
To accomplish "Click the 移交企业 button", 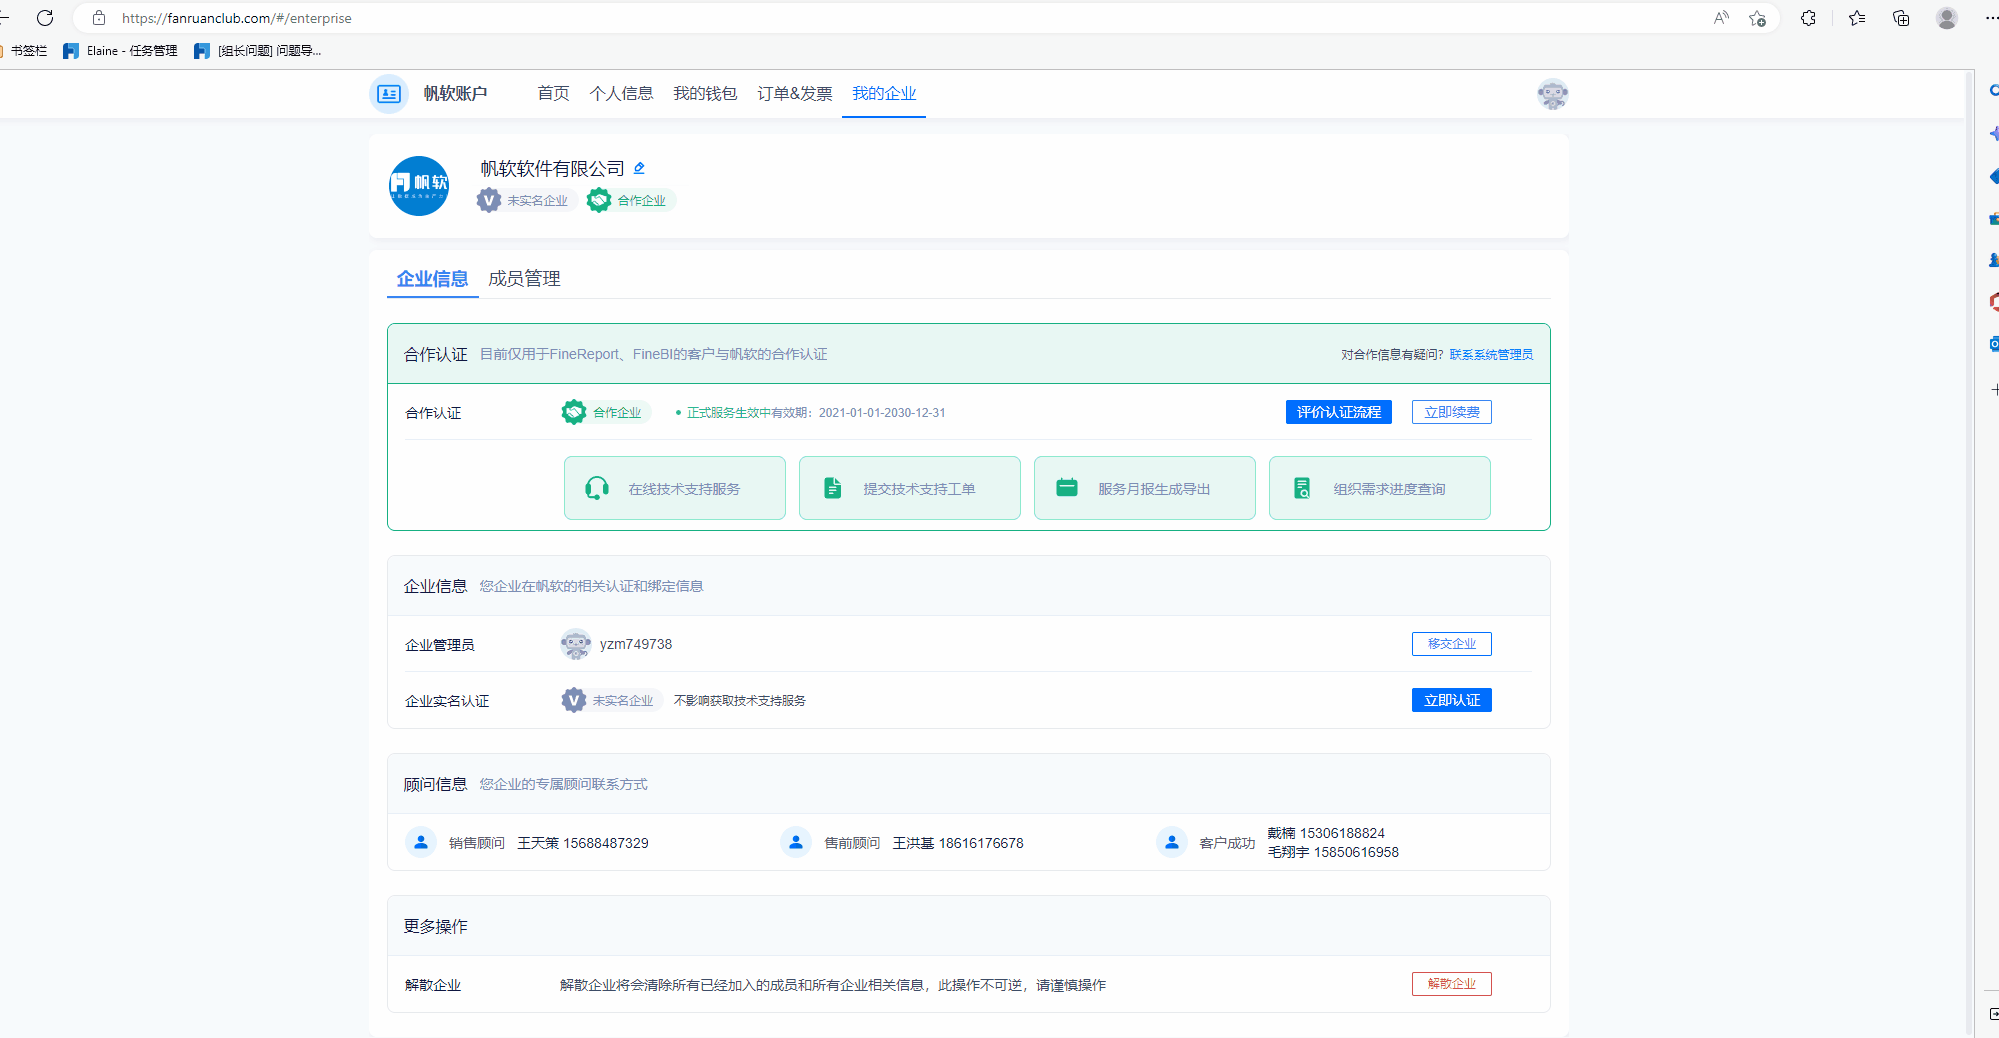I will click(1452, 644).
